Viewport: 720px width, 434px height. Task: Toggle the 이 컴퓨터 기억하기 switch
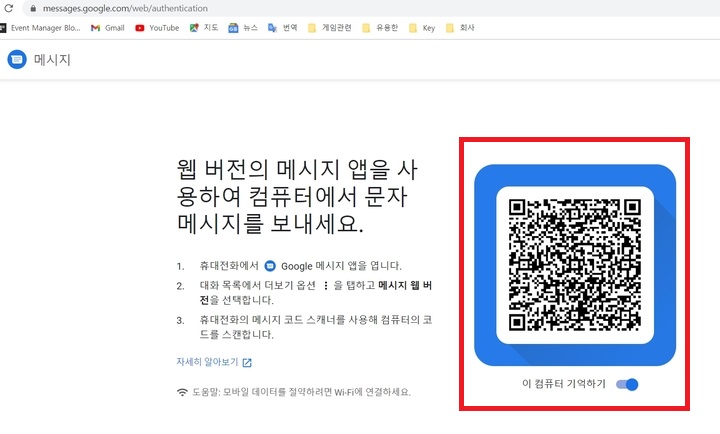point(627,384)
